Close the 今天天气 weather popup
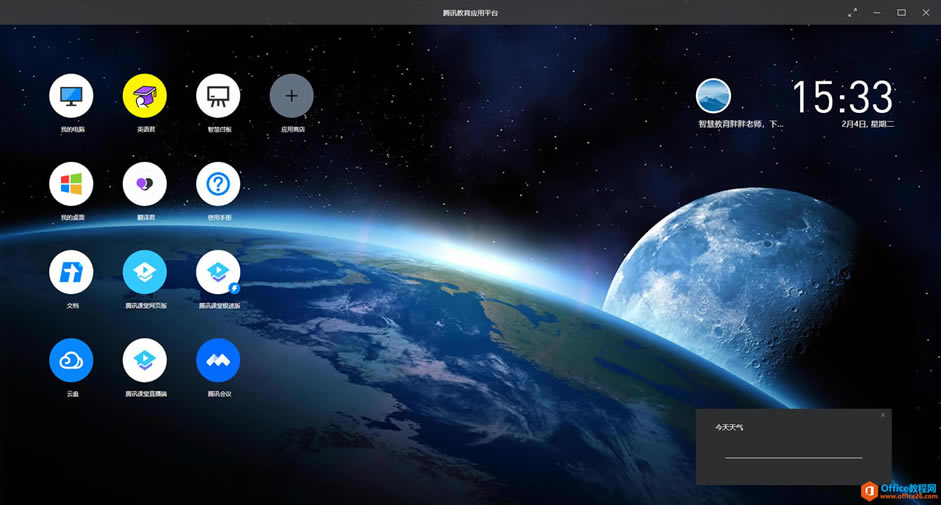Viewport: 941px width, 505px height. [x=883, y=415]
